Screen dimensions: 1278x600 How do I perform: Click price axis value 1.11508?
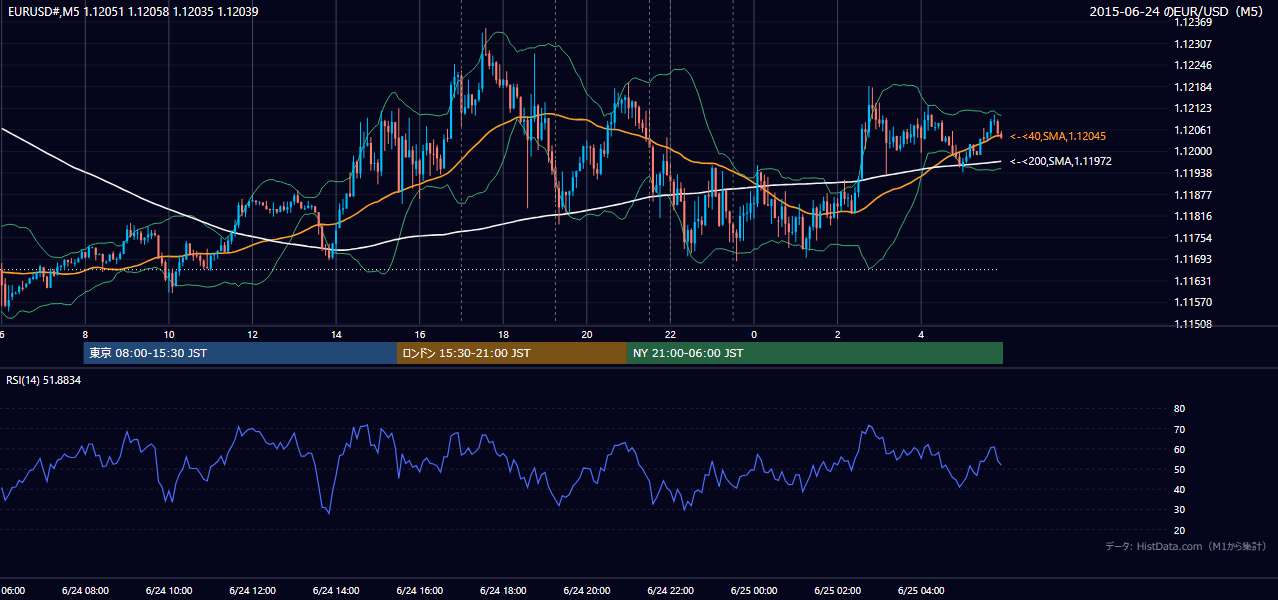tap(1192, 324)
